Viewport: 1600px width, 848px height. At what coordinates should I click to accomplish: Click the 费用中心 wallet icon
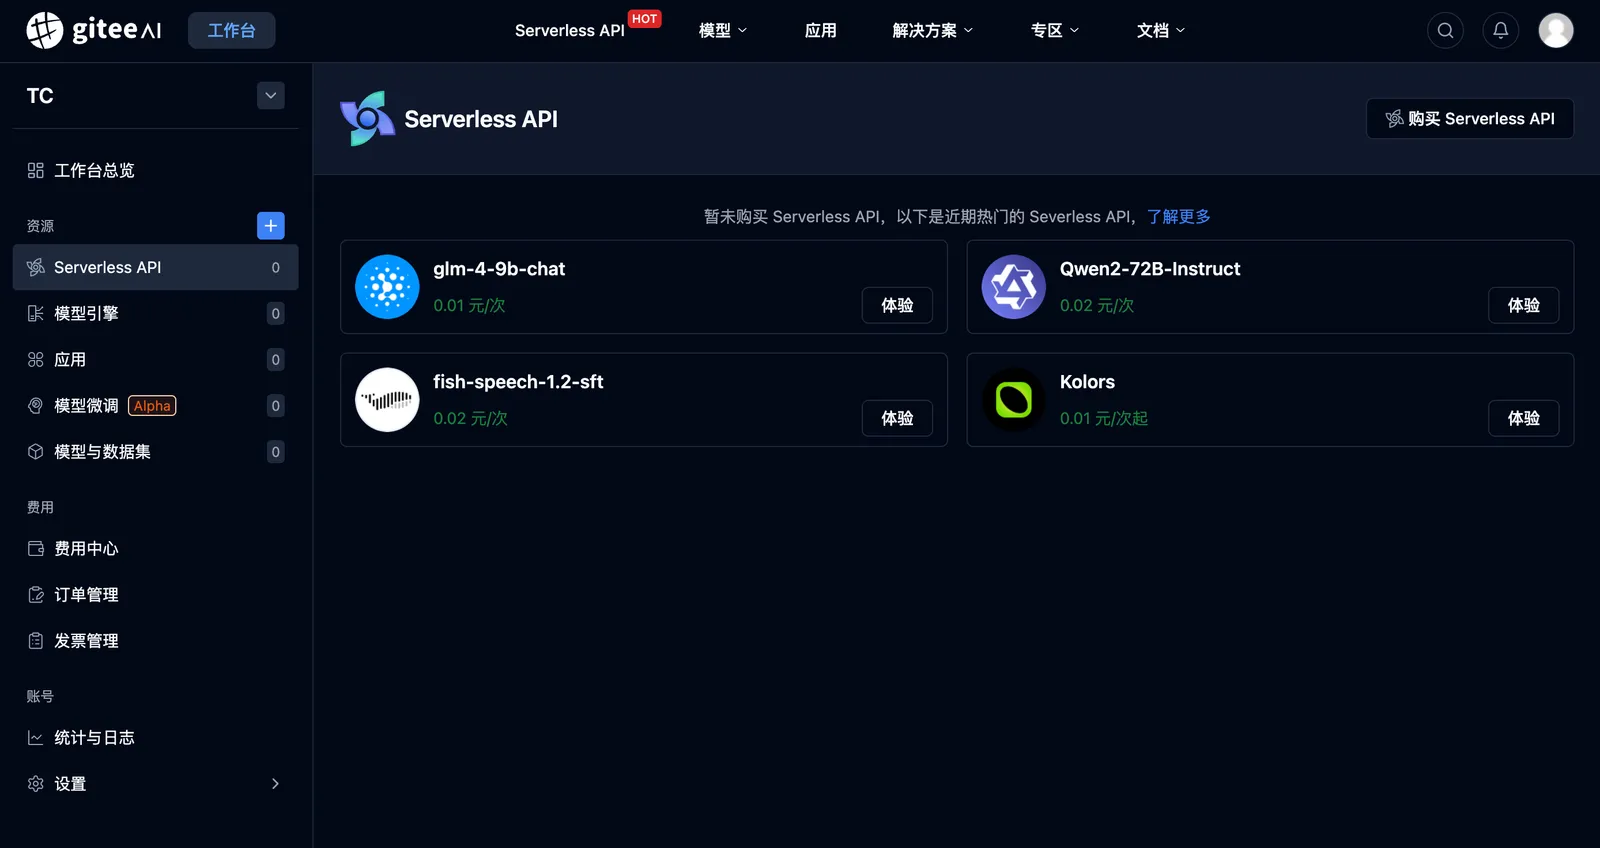tap(36, 549)
